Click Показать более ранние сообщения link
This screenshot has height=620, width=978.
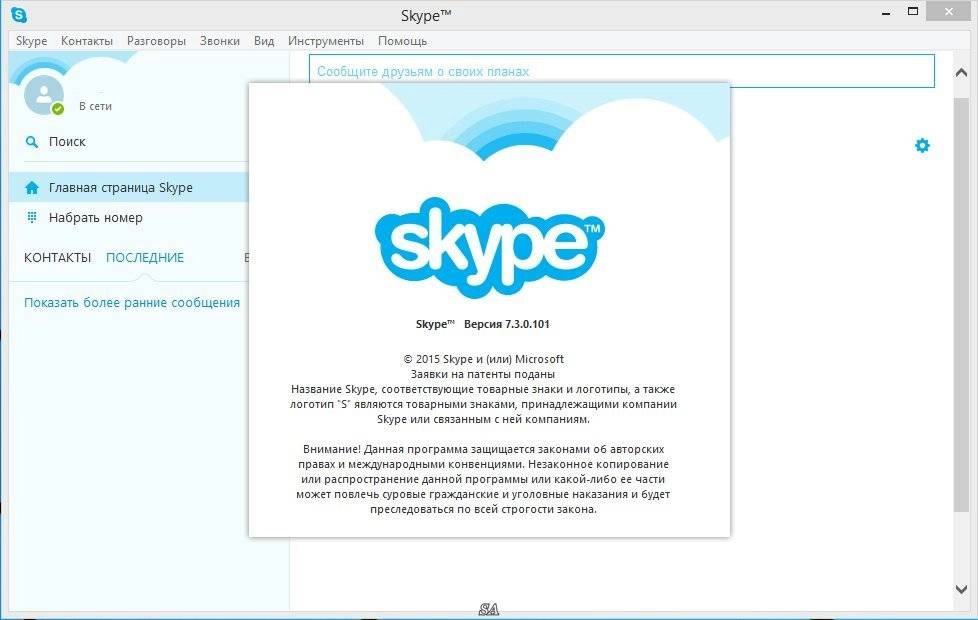point(132,303)
